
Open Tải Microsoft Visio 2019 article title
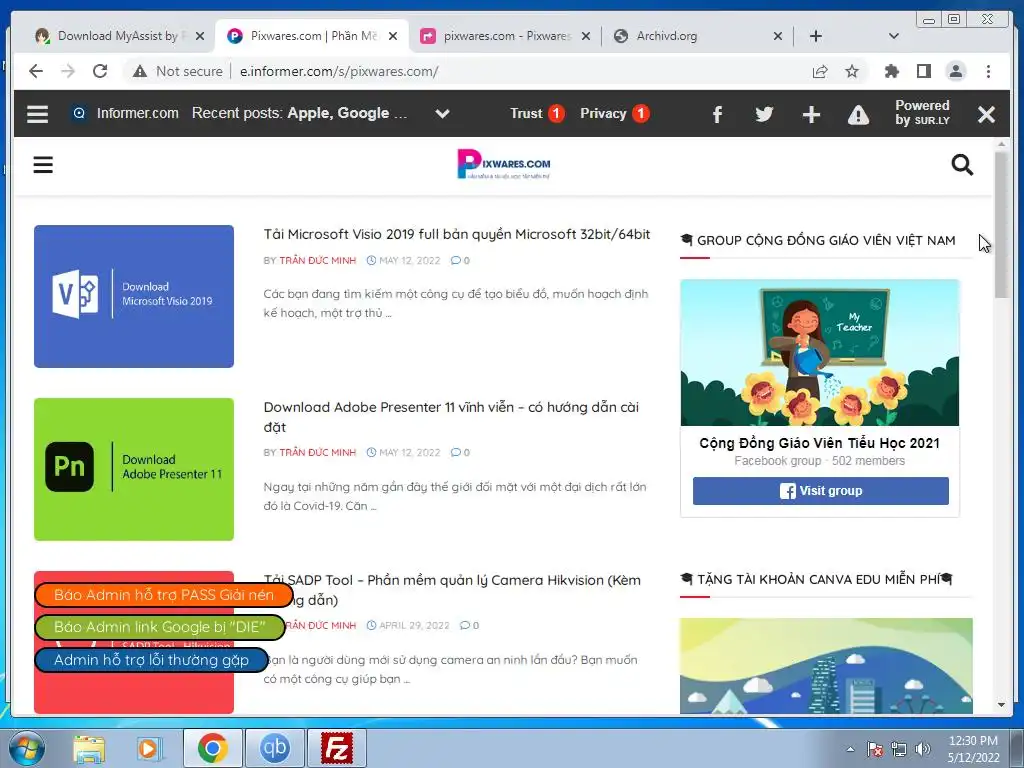[456, 234]
